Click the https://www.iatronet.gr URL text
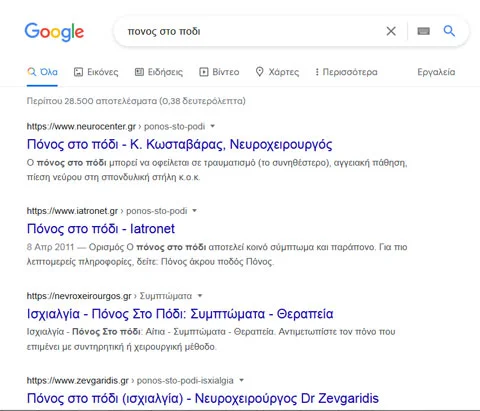Screen dimensions: 480x411 coord(72,211)
